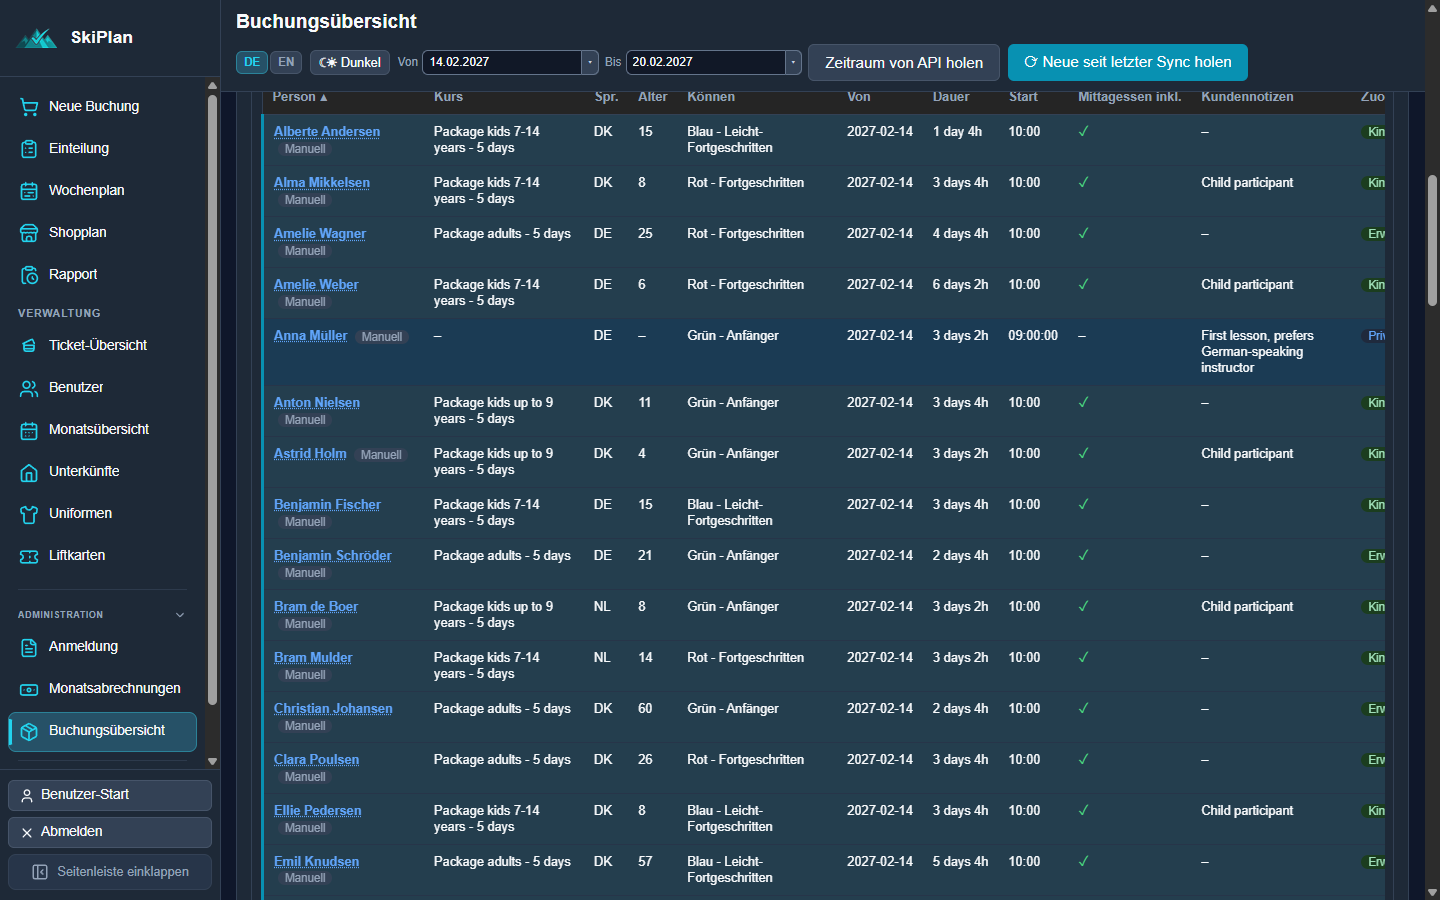Go to the Liftkarten page

pyautogui.click(x=102, y=555)
